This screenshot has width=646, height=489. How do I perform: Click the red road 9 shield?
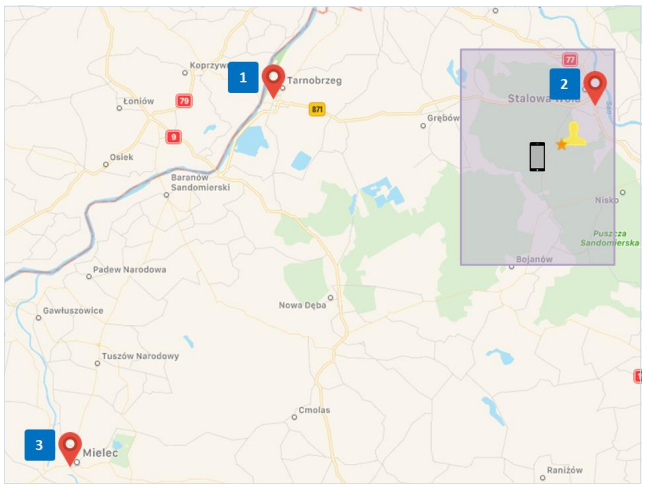(x=173, y=137)
